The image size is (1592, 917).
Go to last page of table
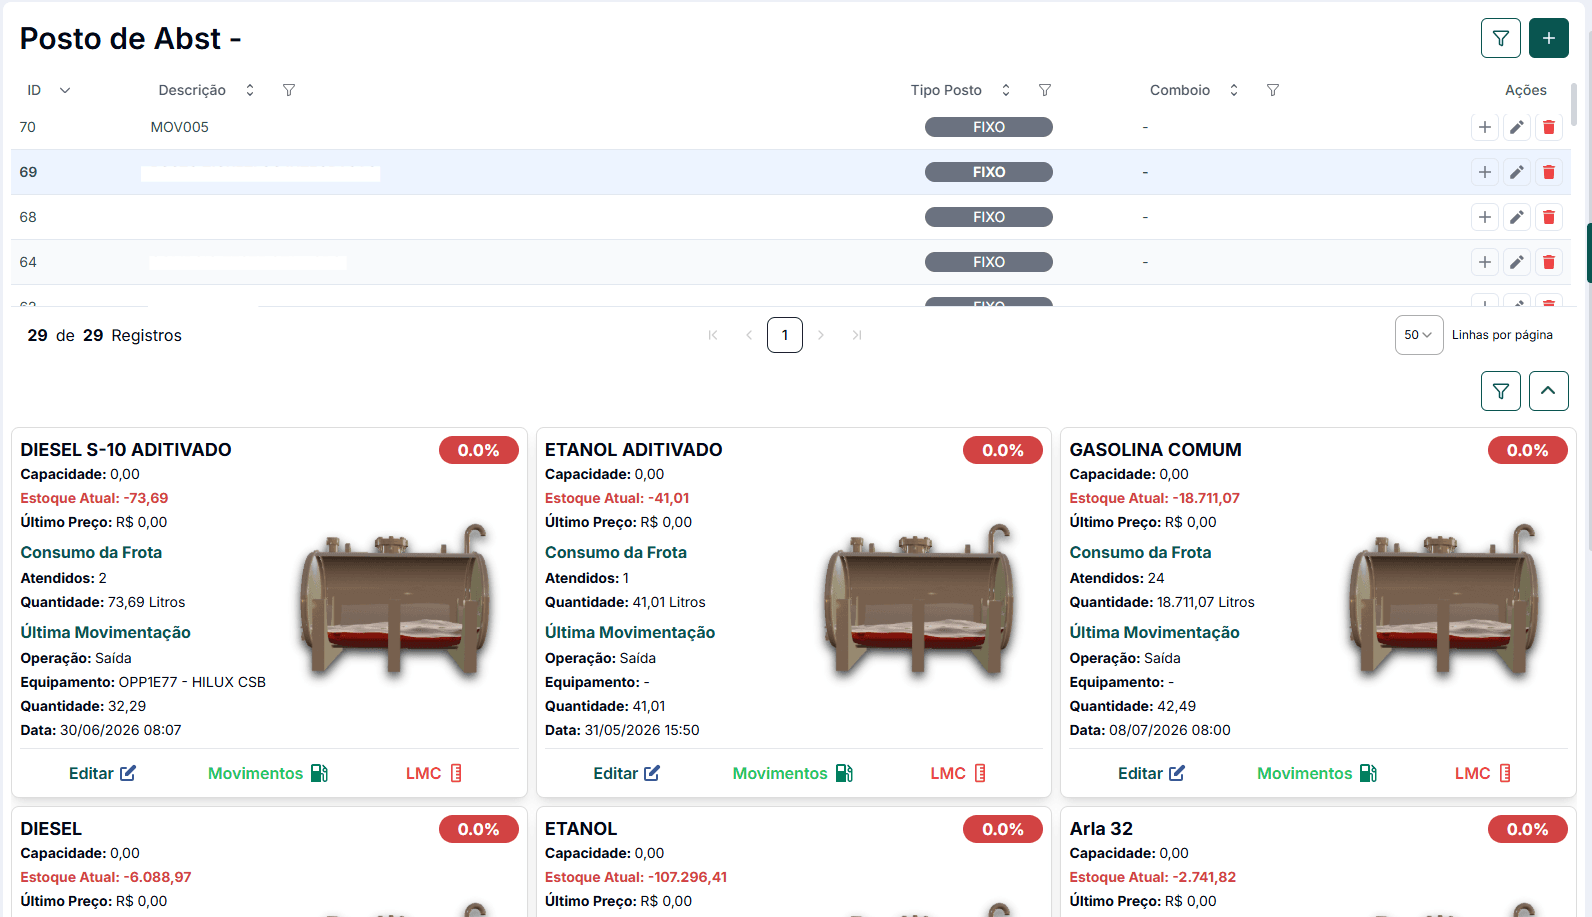(857, 335)
